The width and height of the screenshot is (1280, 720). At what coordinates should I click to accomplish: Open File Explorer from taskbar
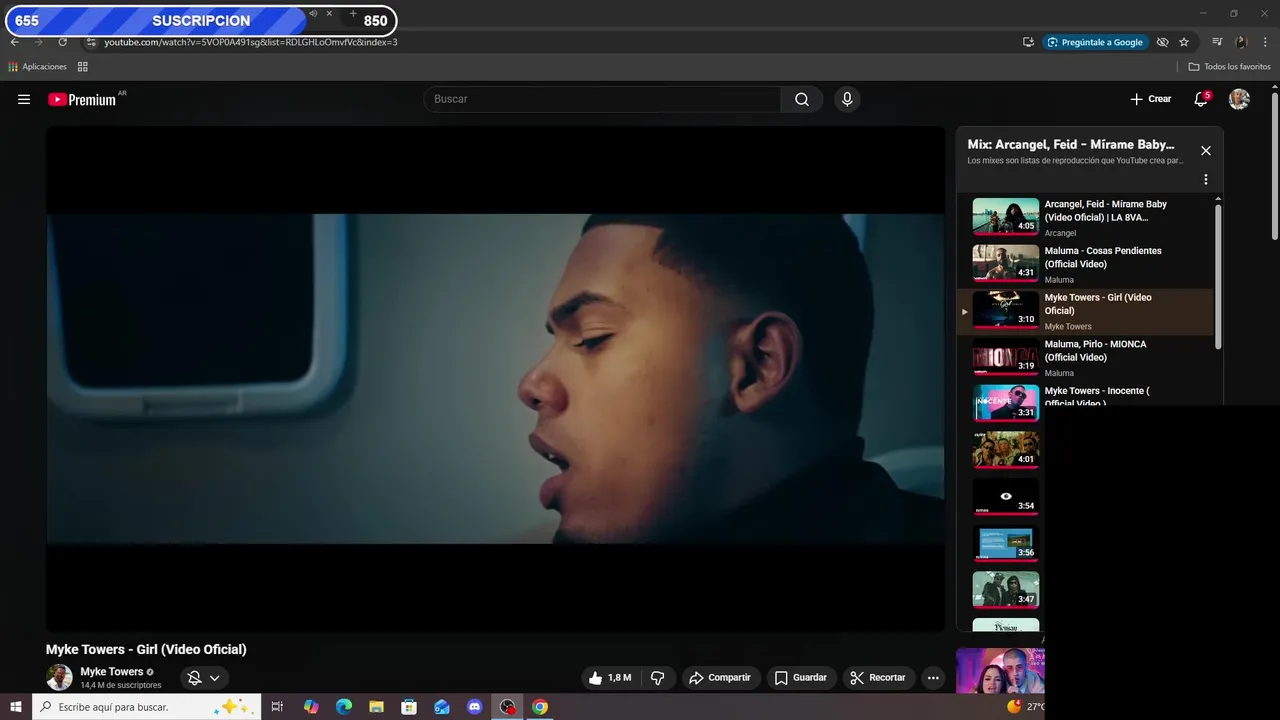376,707
